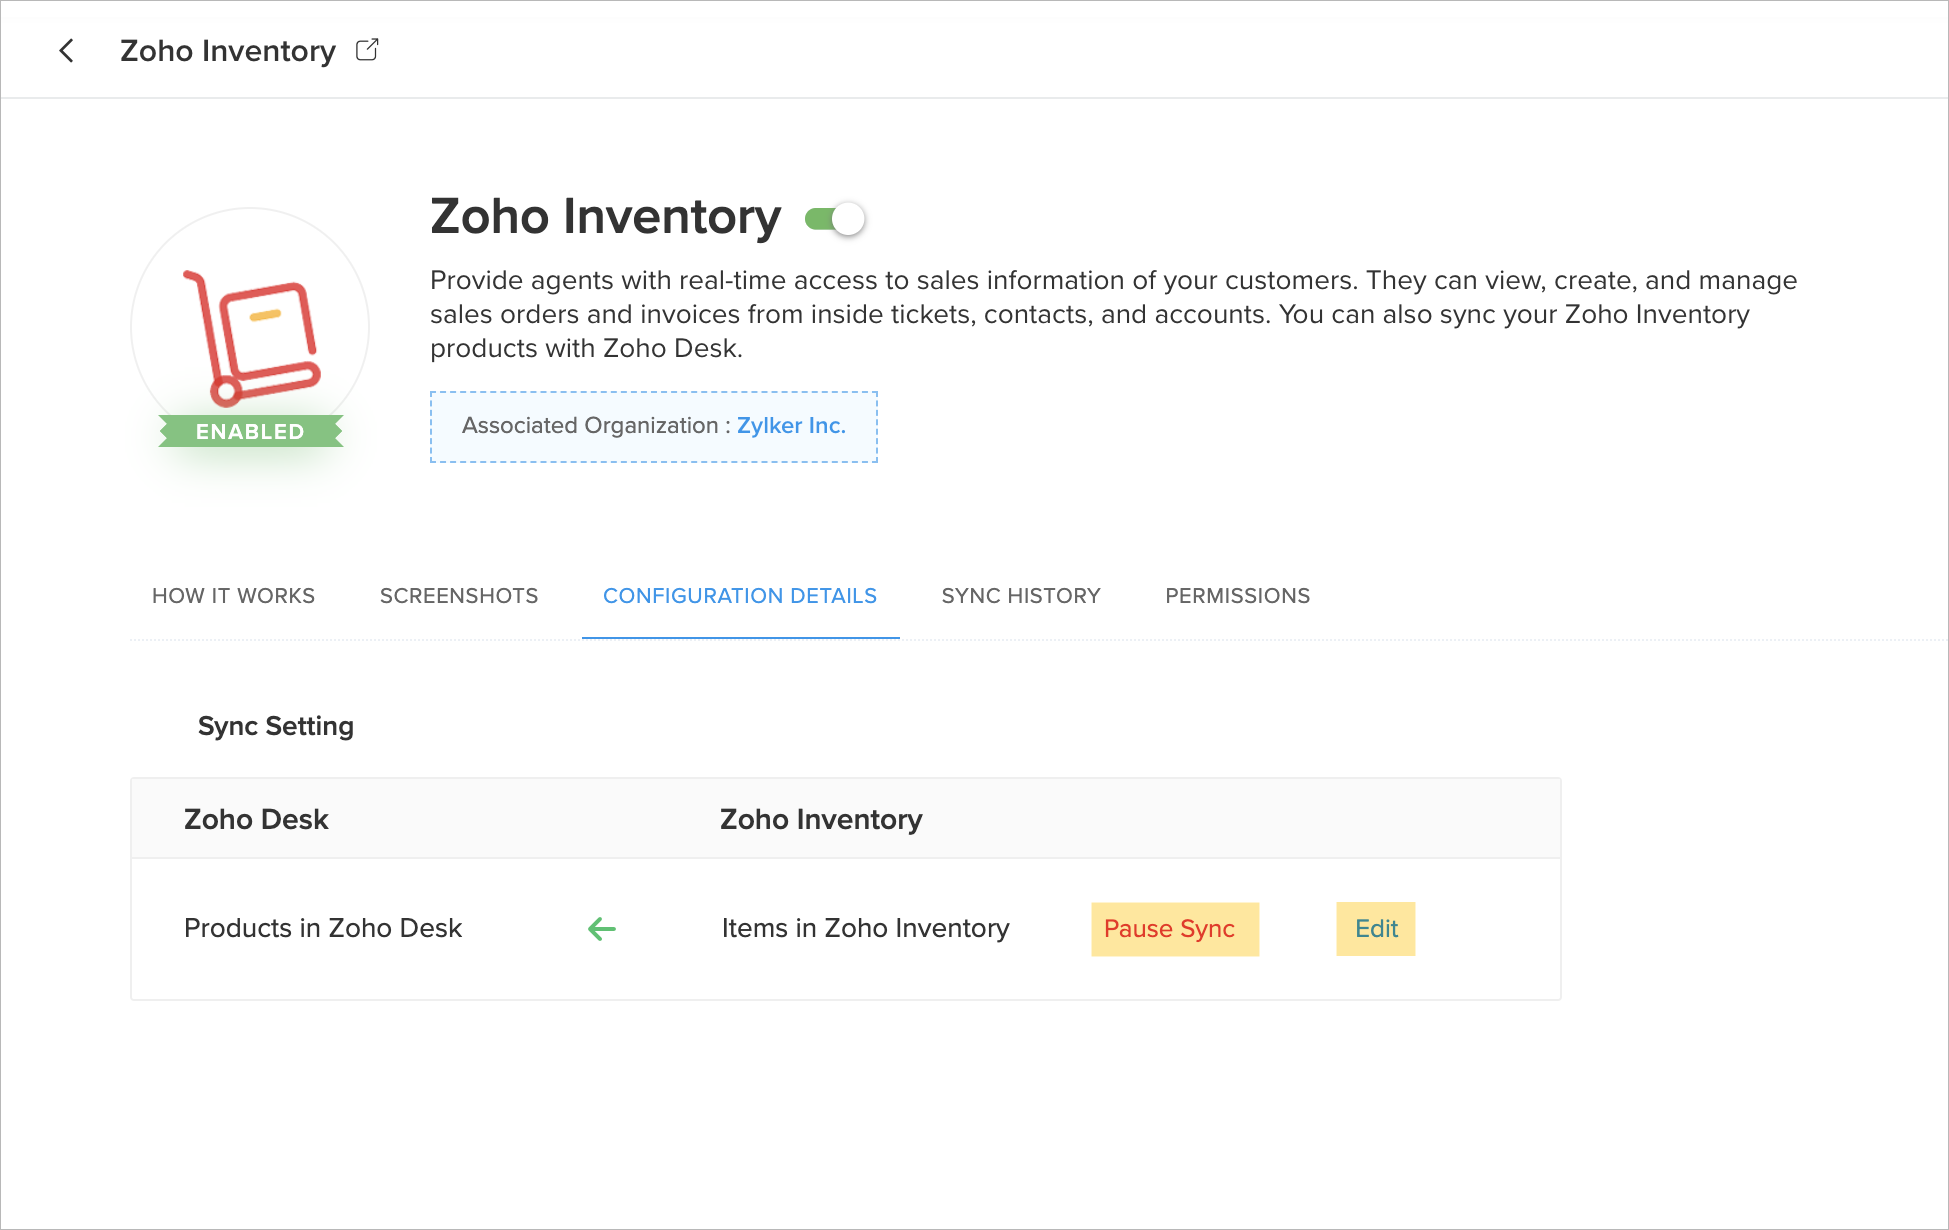Open Zoho Inventory external link icon
This screenshot has width=1949, height=1230.
coord(367,50)
